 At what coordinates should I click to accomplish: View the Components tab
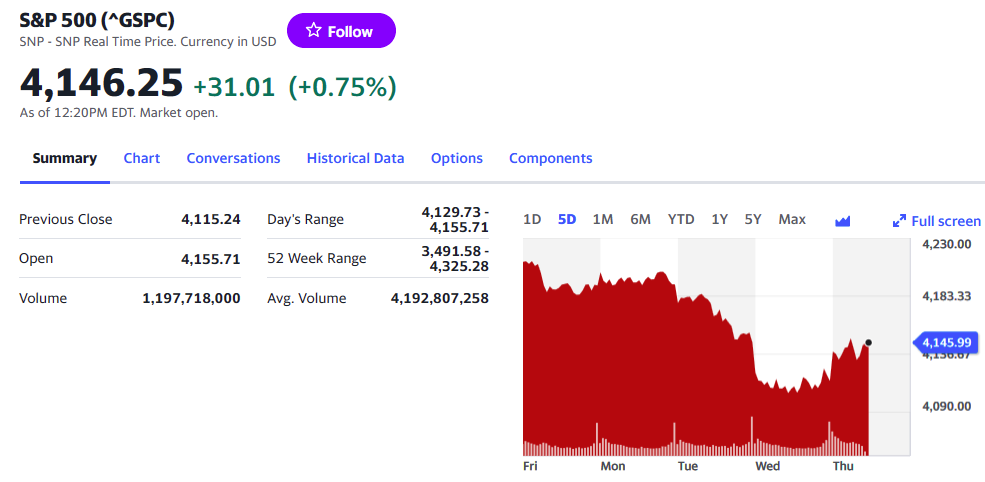click(x=550, y=158)
